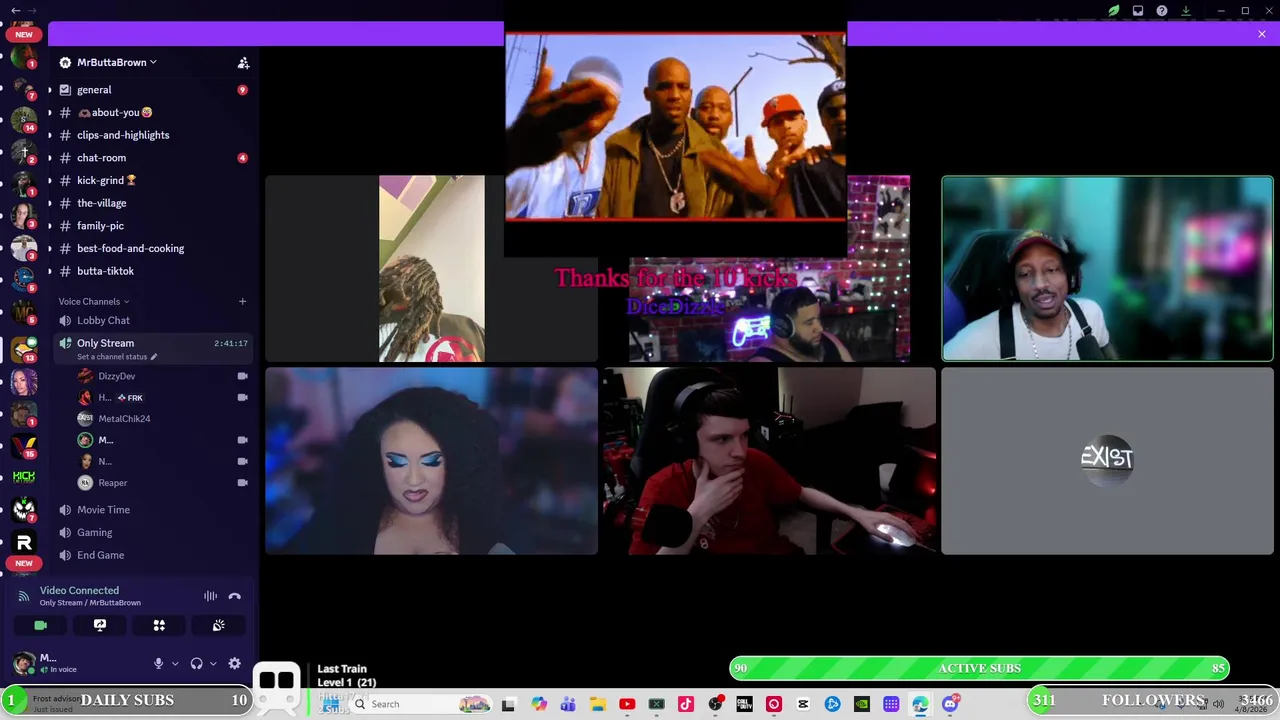Viewport: 1280px width, 720px height.
Task: Open YouTube from the taskbar
Action: coord(627,704)
